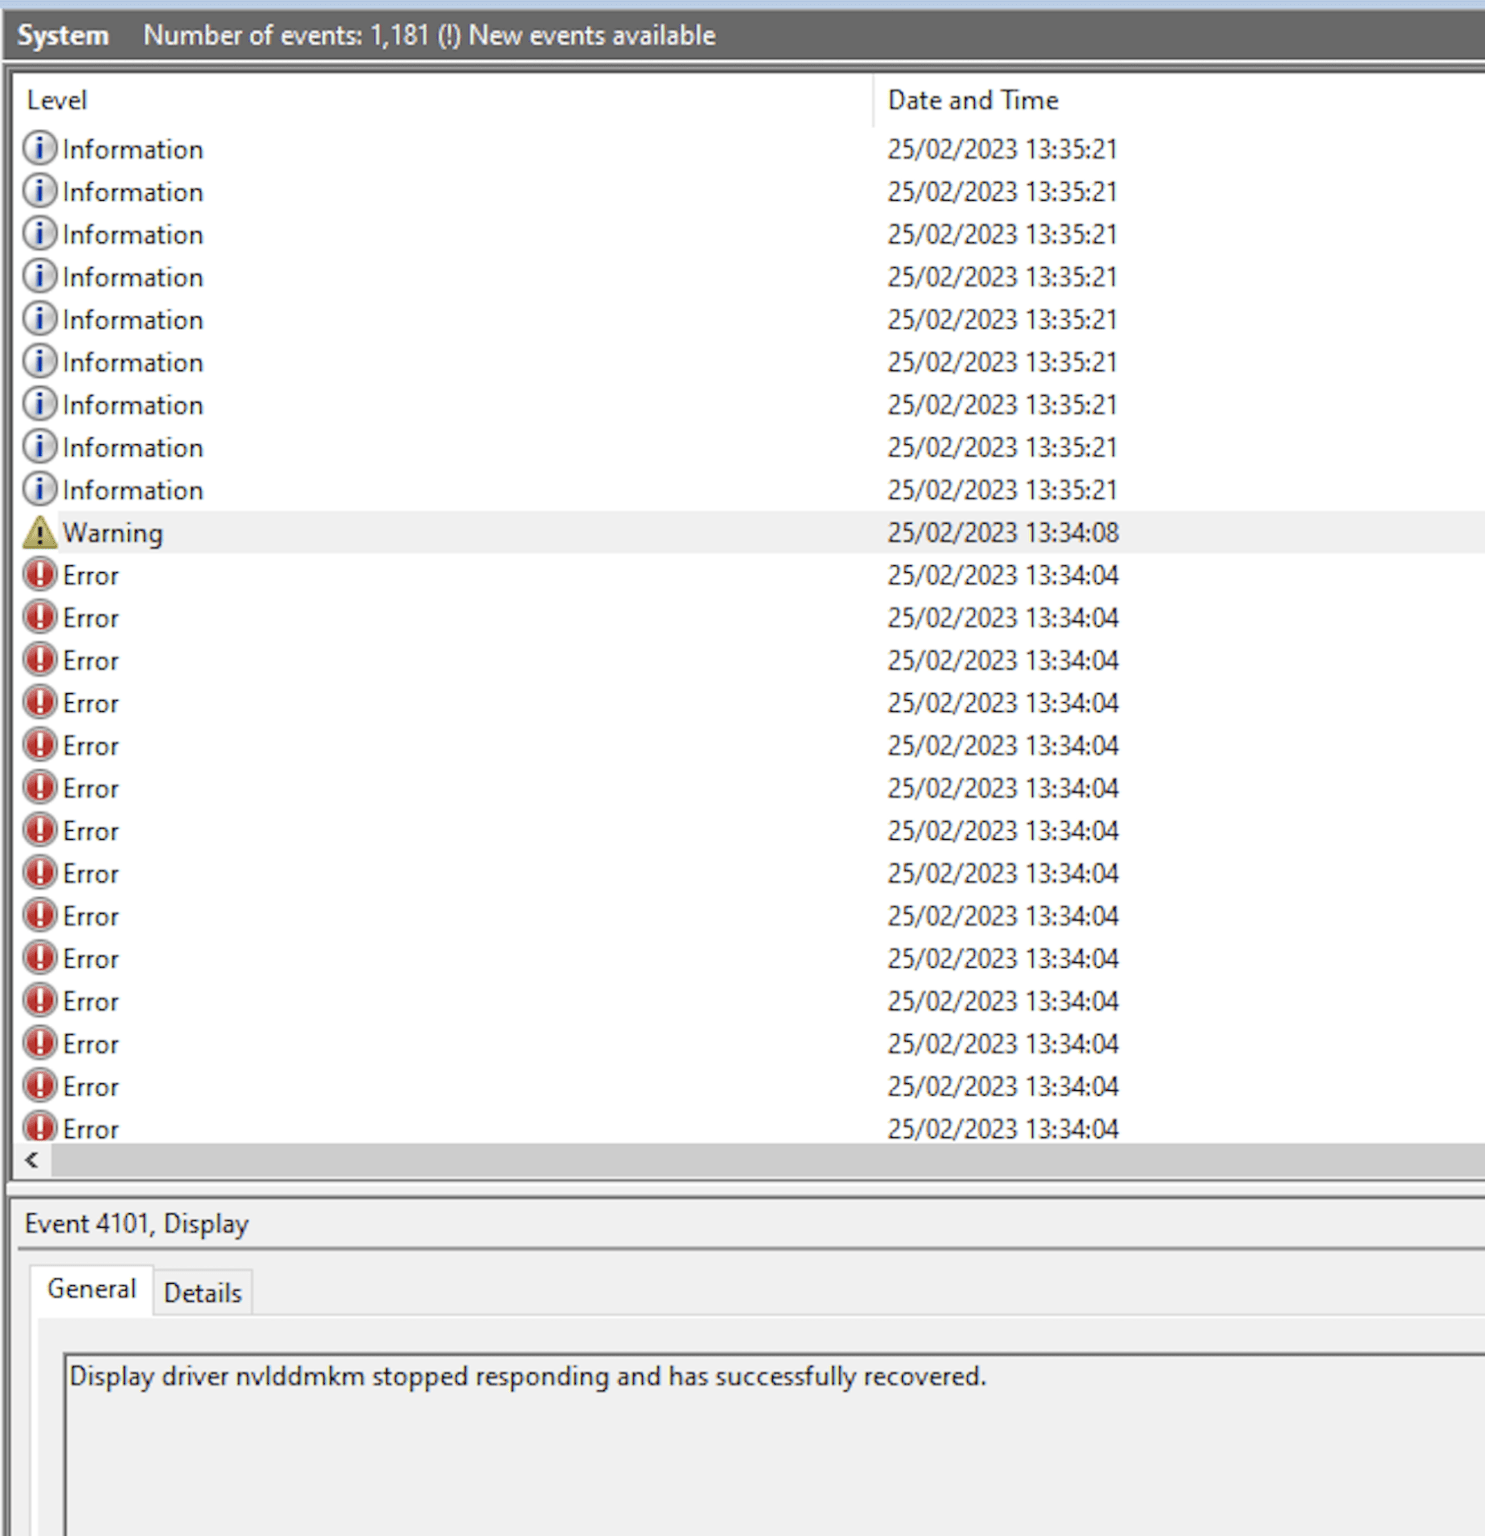Click the Warning triangle icon
The width and height of the screenshot is (1485, 1536).
pos(38,532)
